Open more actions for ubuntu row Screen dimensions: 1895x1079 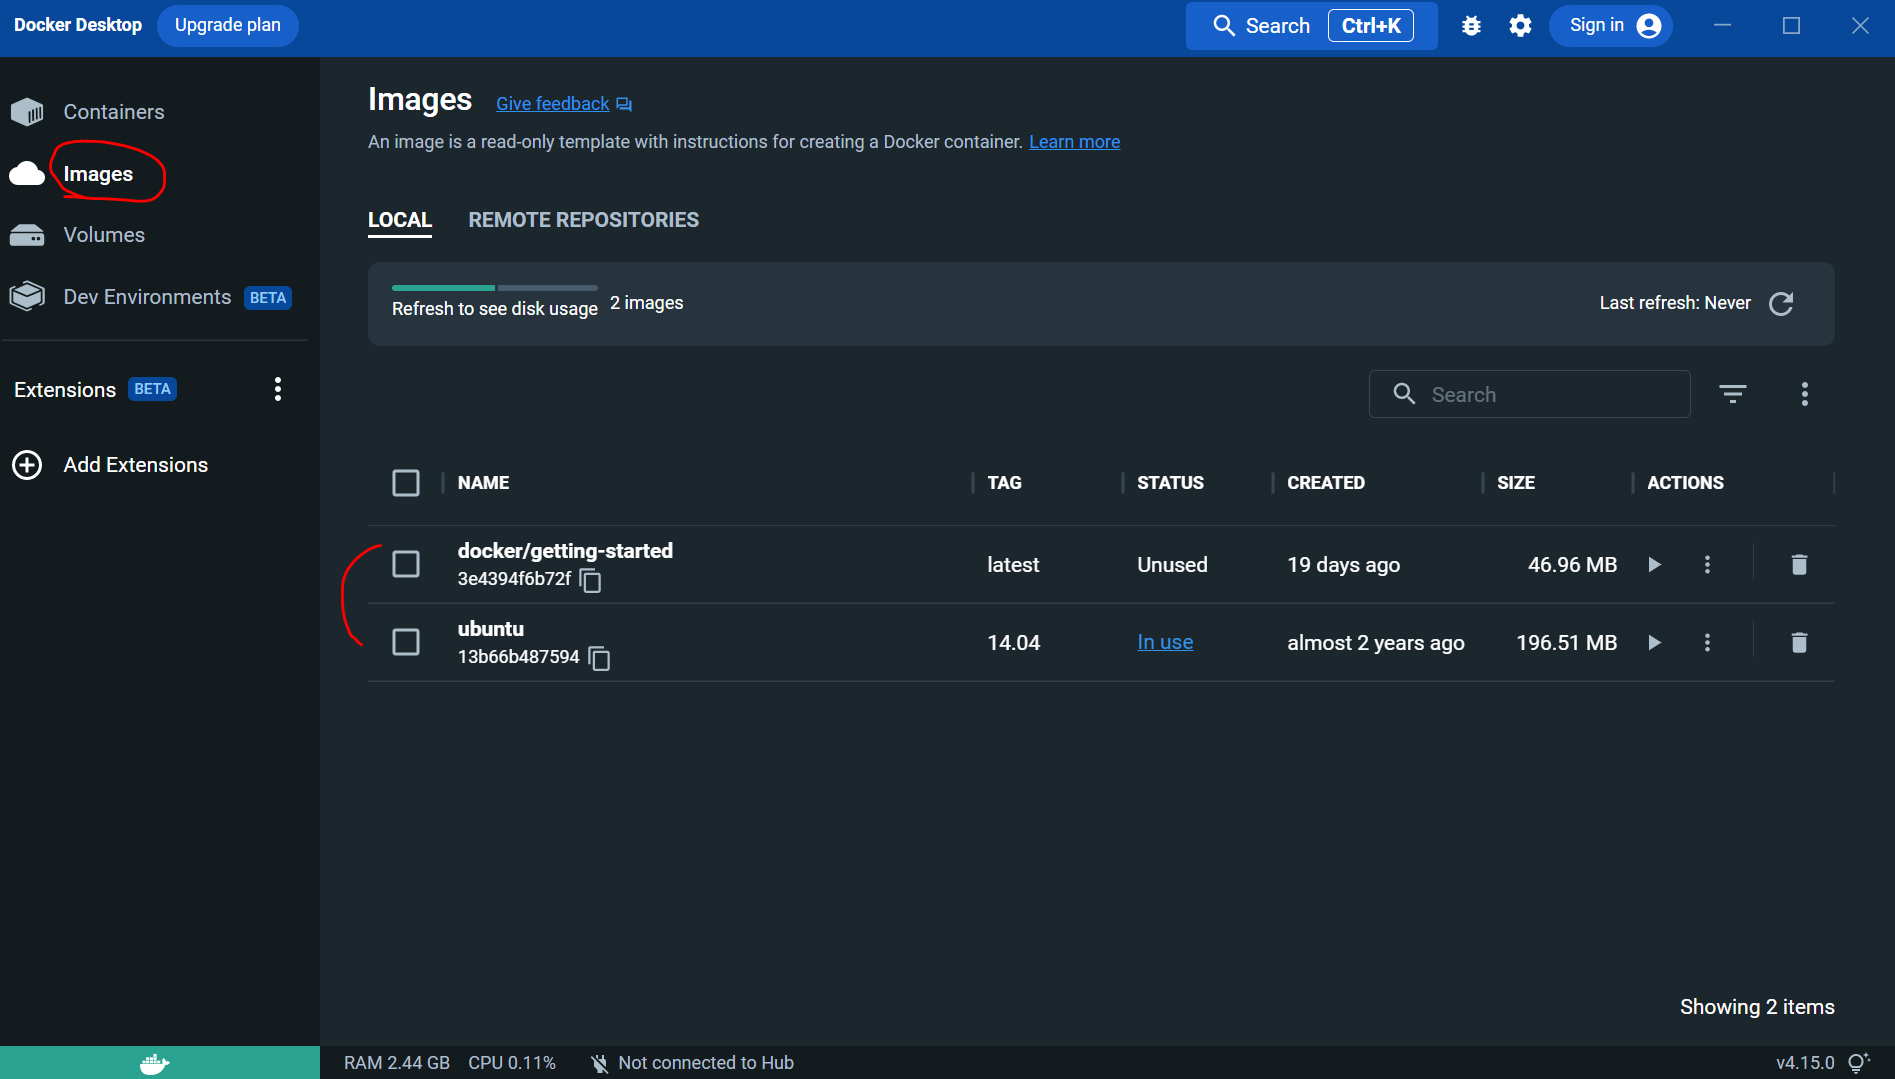coord(1708,643)
